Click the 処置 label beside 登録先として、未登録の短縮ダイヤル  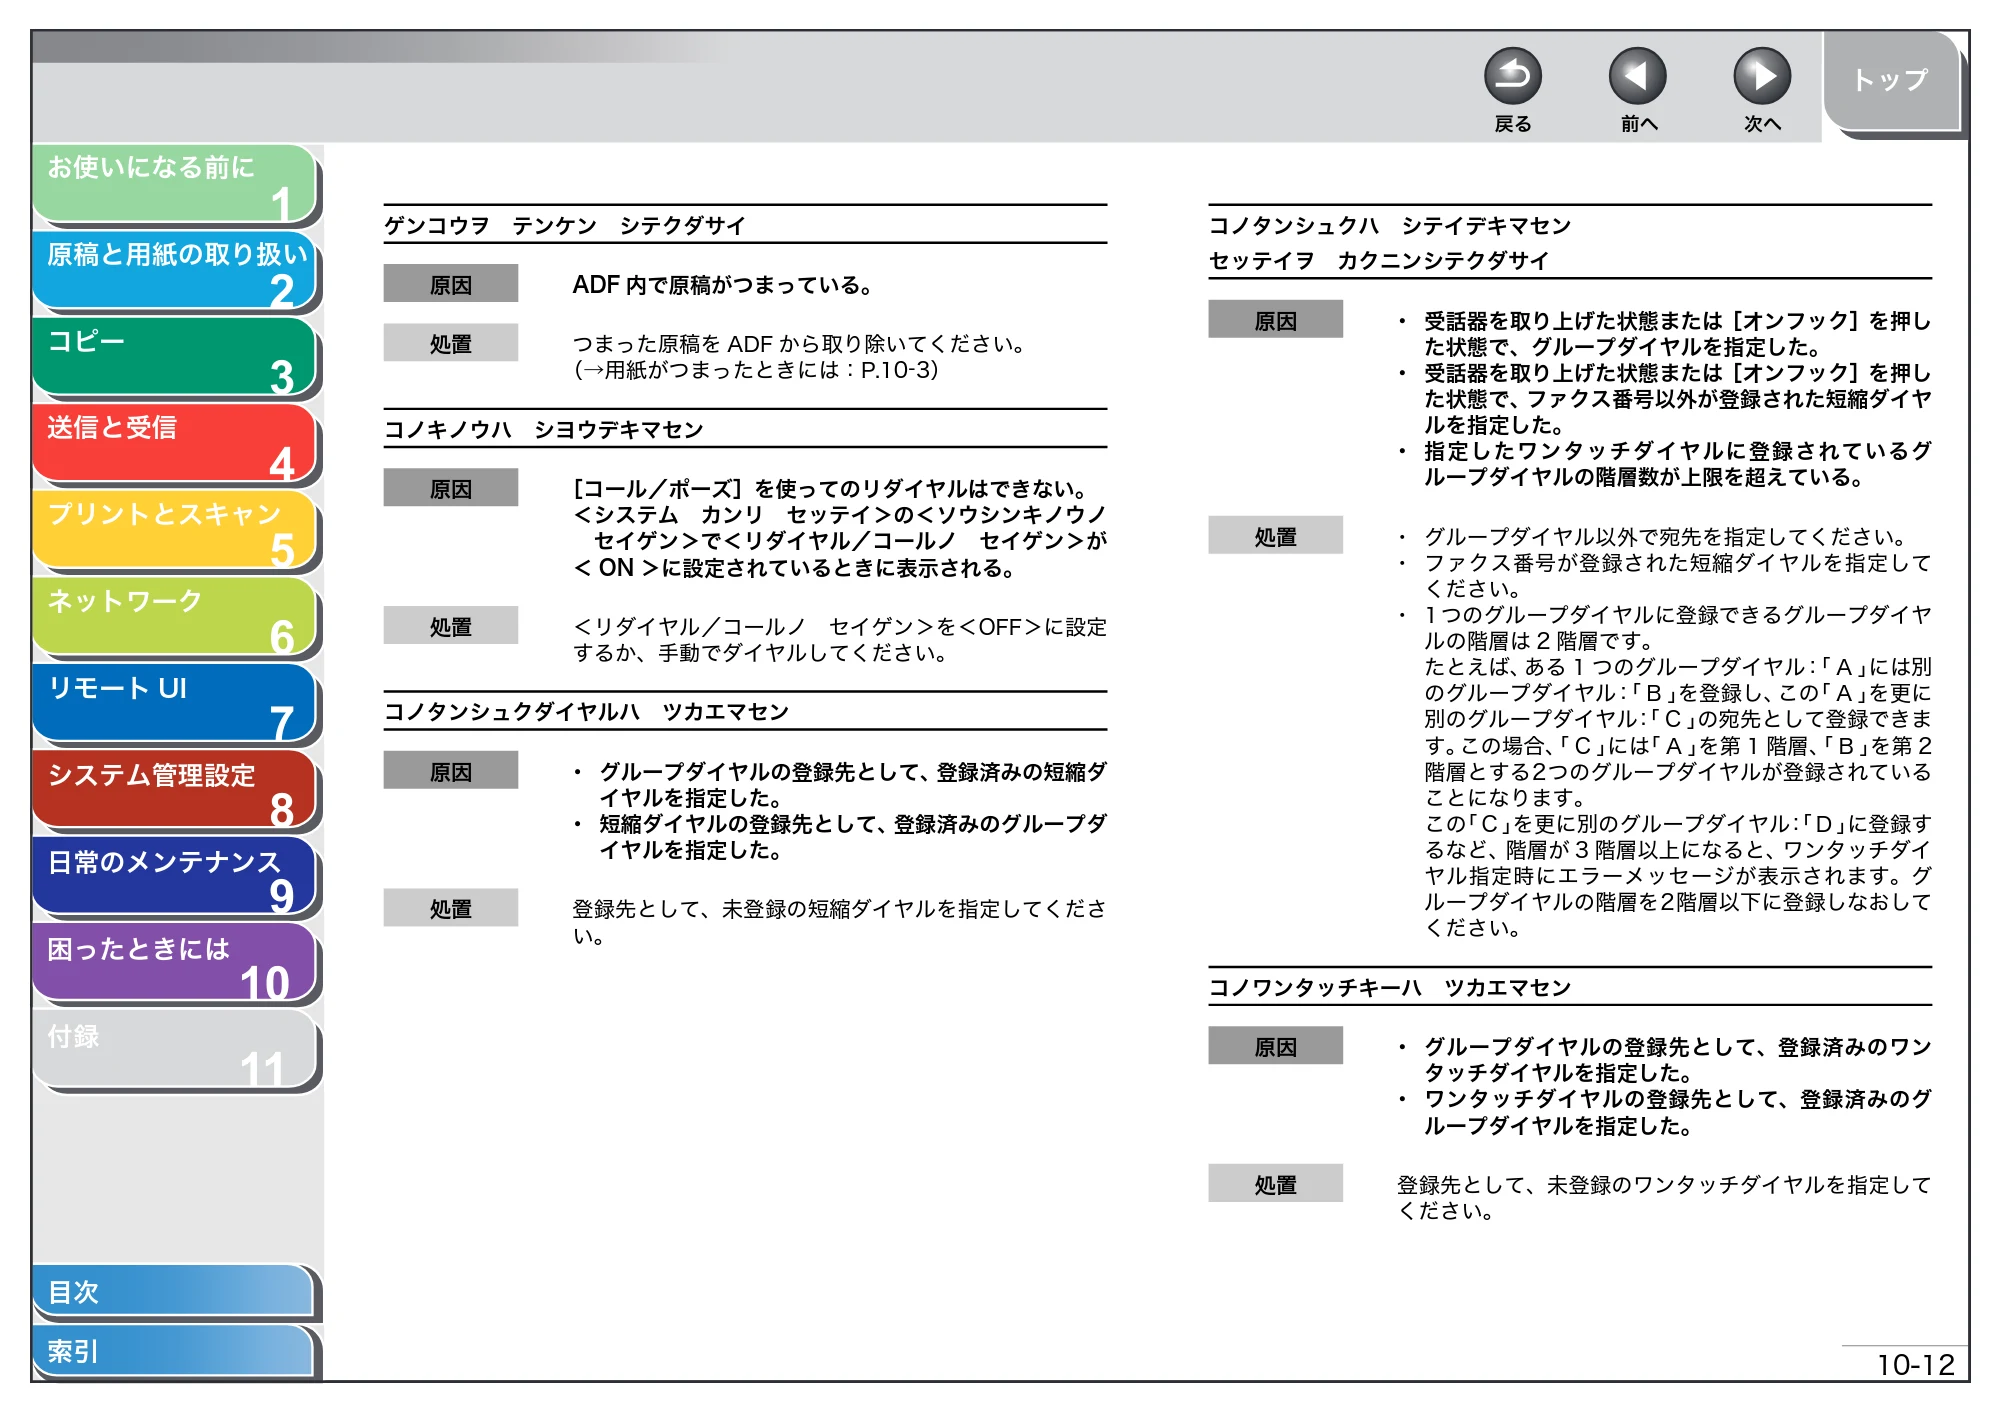tap(451, 909)
